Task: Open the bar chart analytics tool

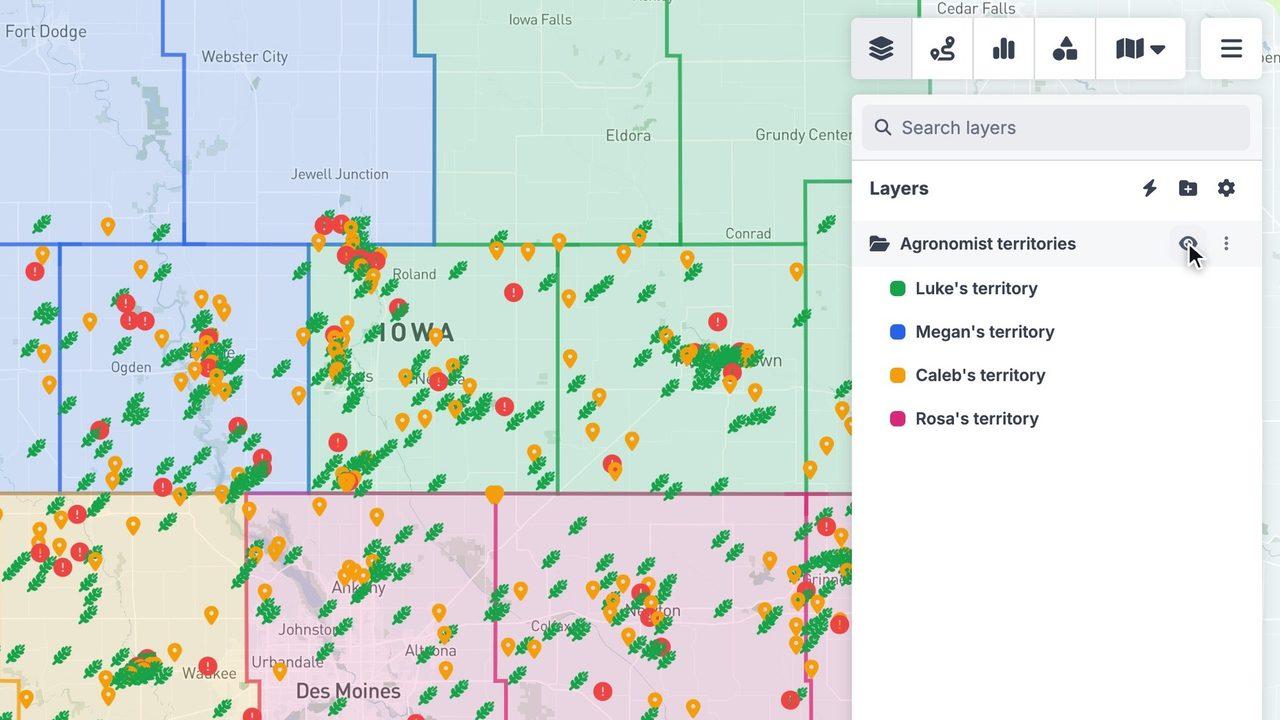Action: point(1003,48)
